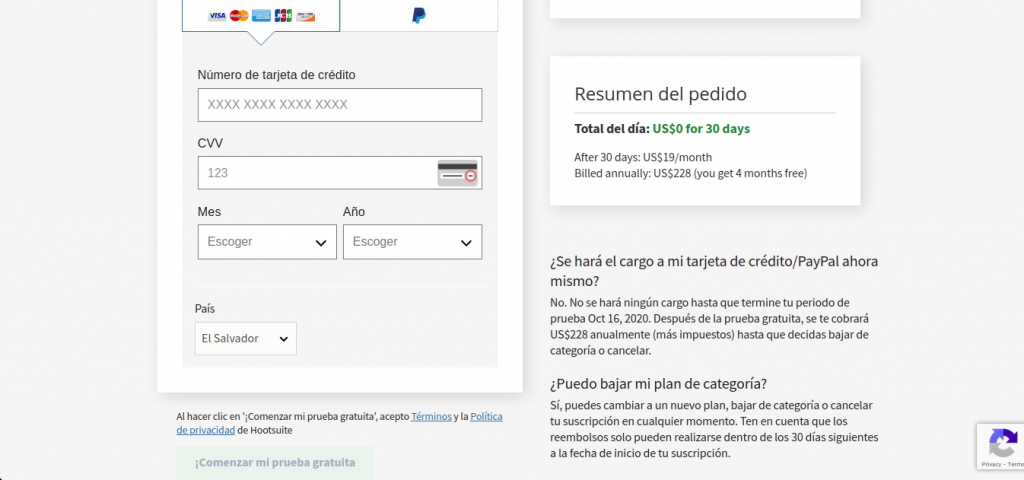
Task: Click the CVV card hint icon
Action: (x=458, y=173)
